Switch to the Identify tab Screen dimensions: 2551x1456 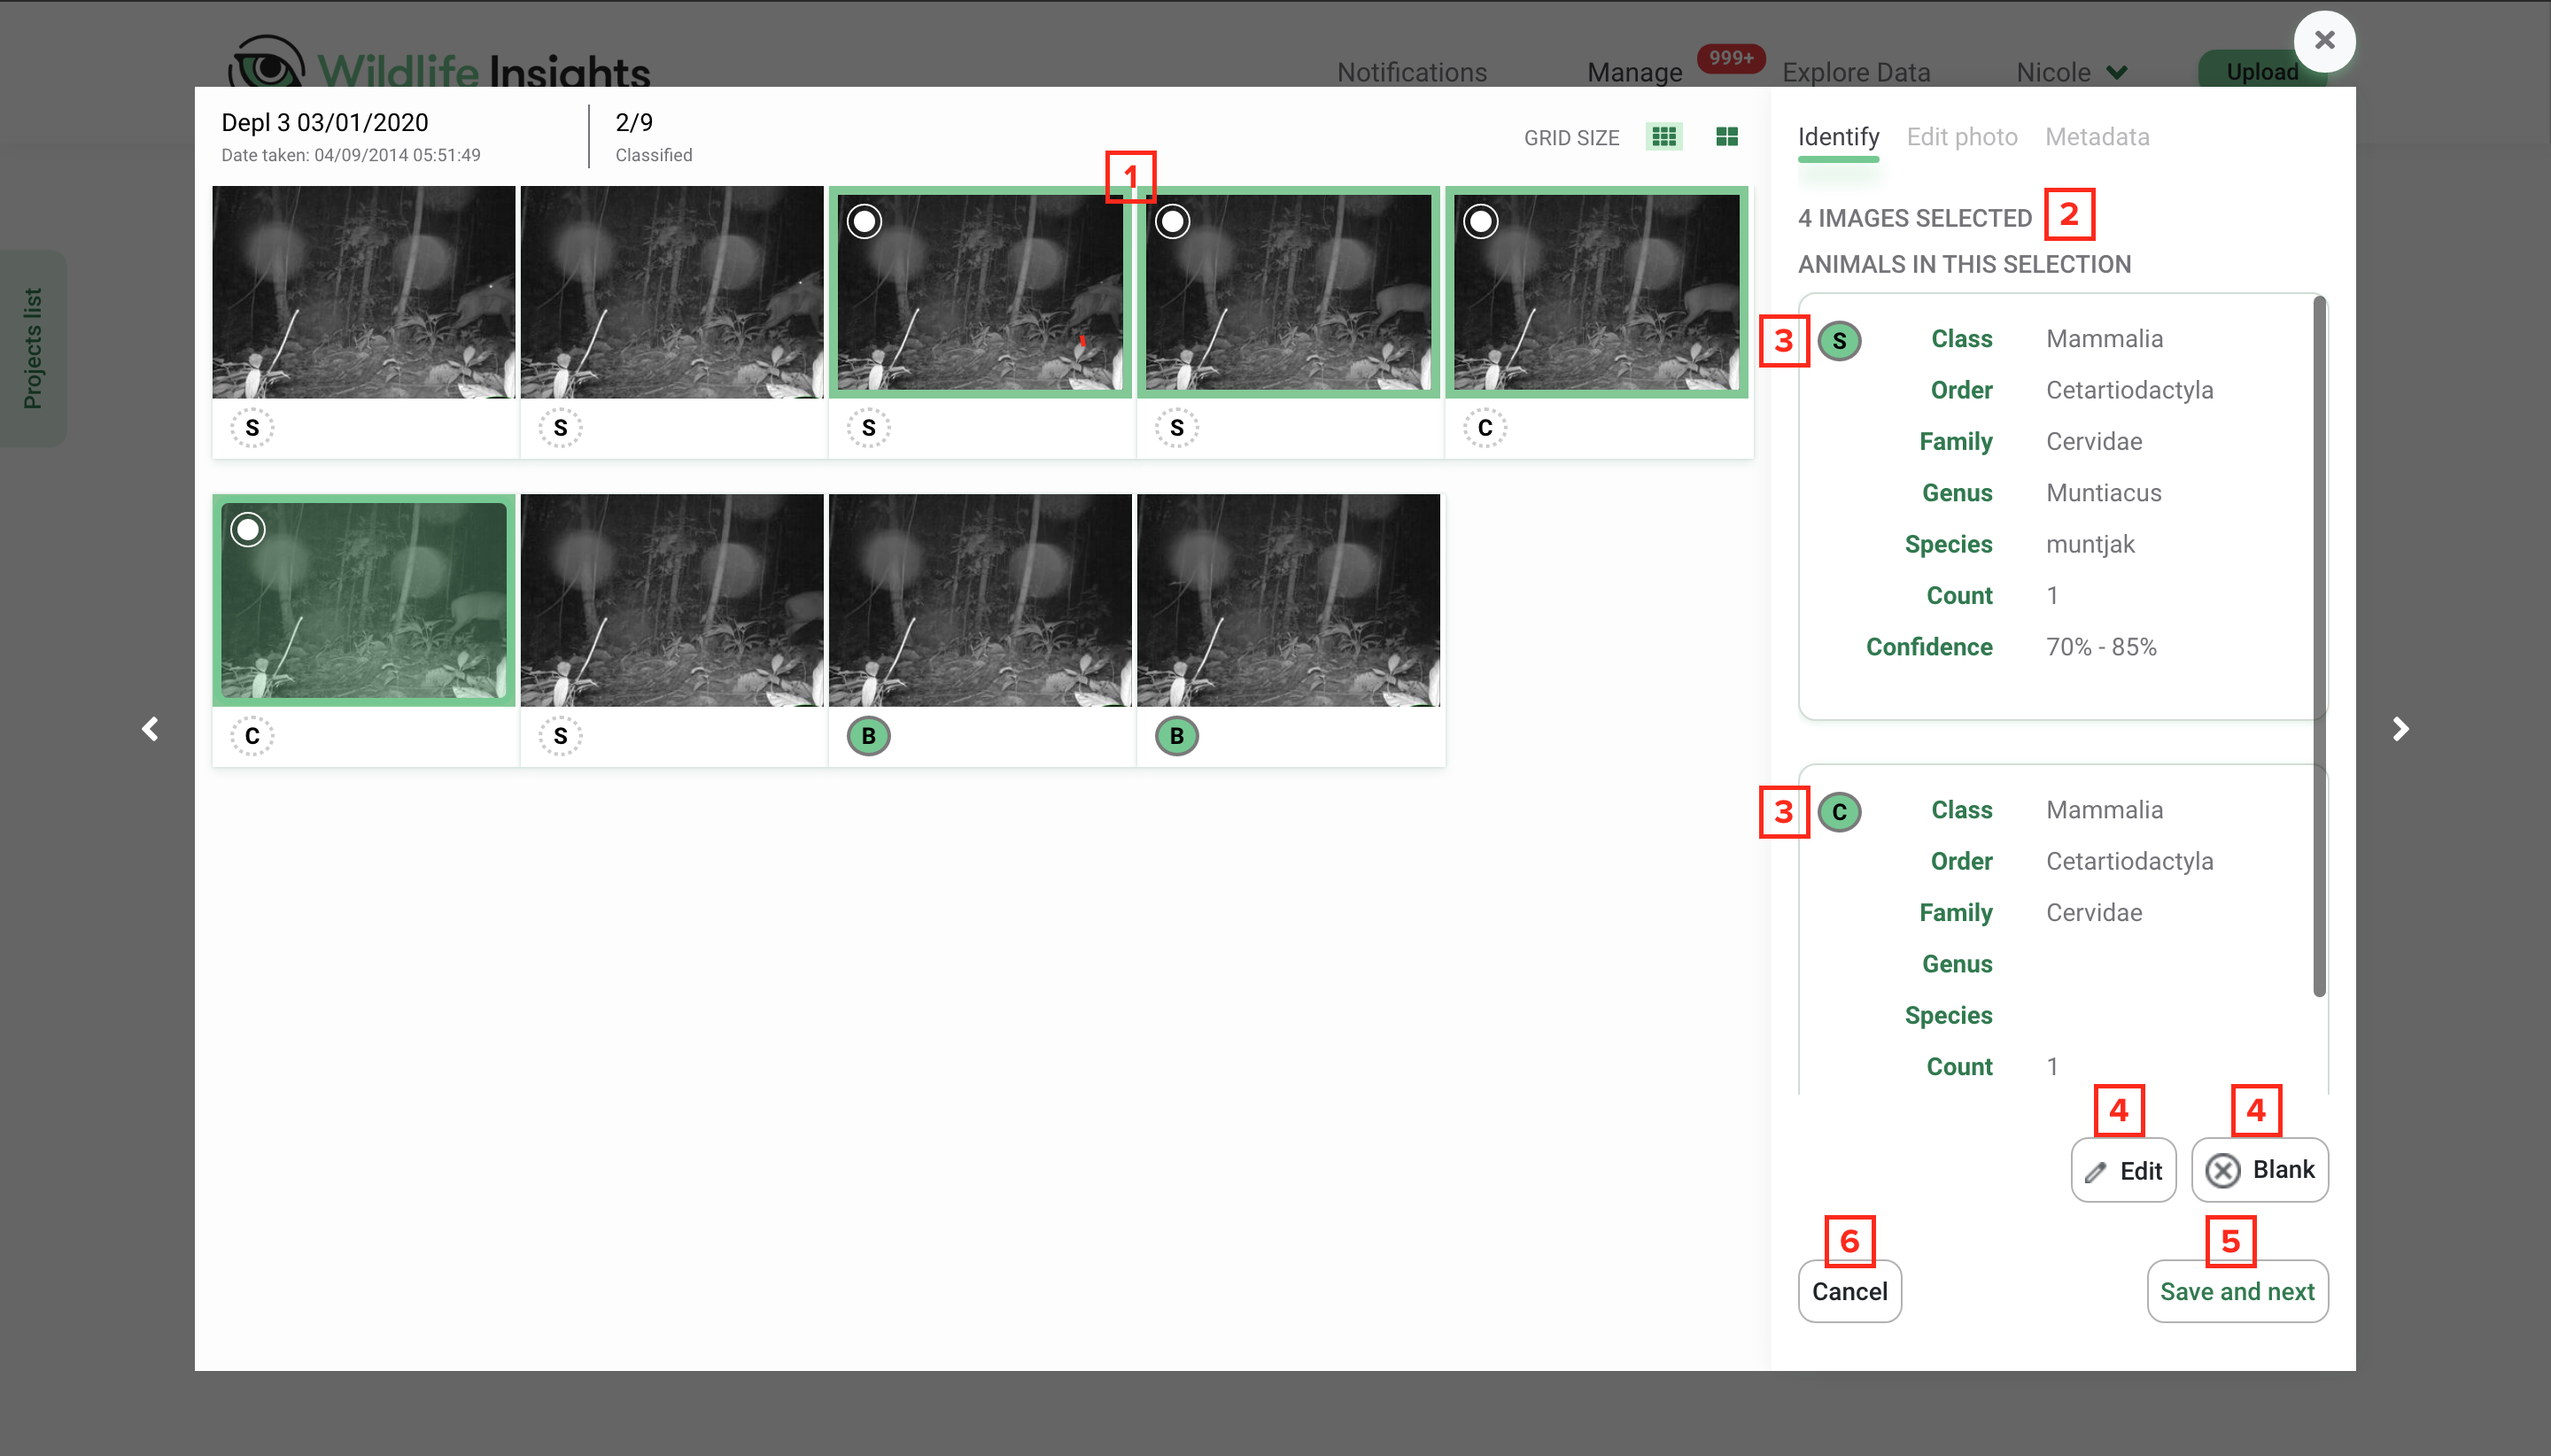pyautogui.click(x=1838, y=137)
